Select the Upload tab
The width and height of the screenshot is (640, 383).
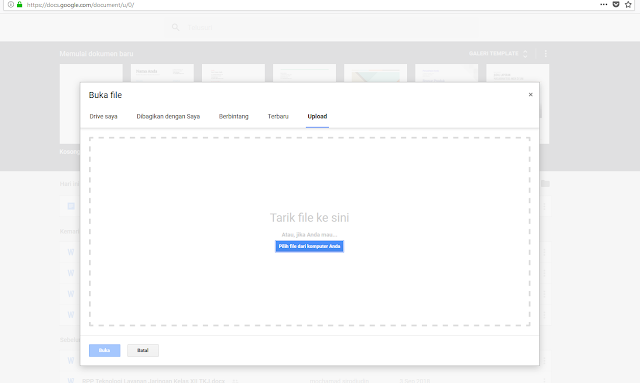(x=317, y=116)
